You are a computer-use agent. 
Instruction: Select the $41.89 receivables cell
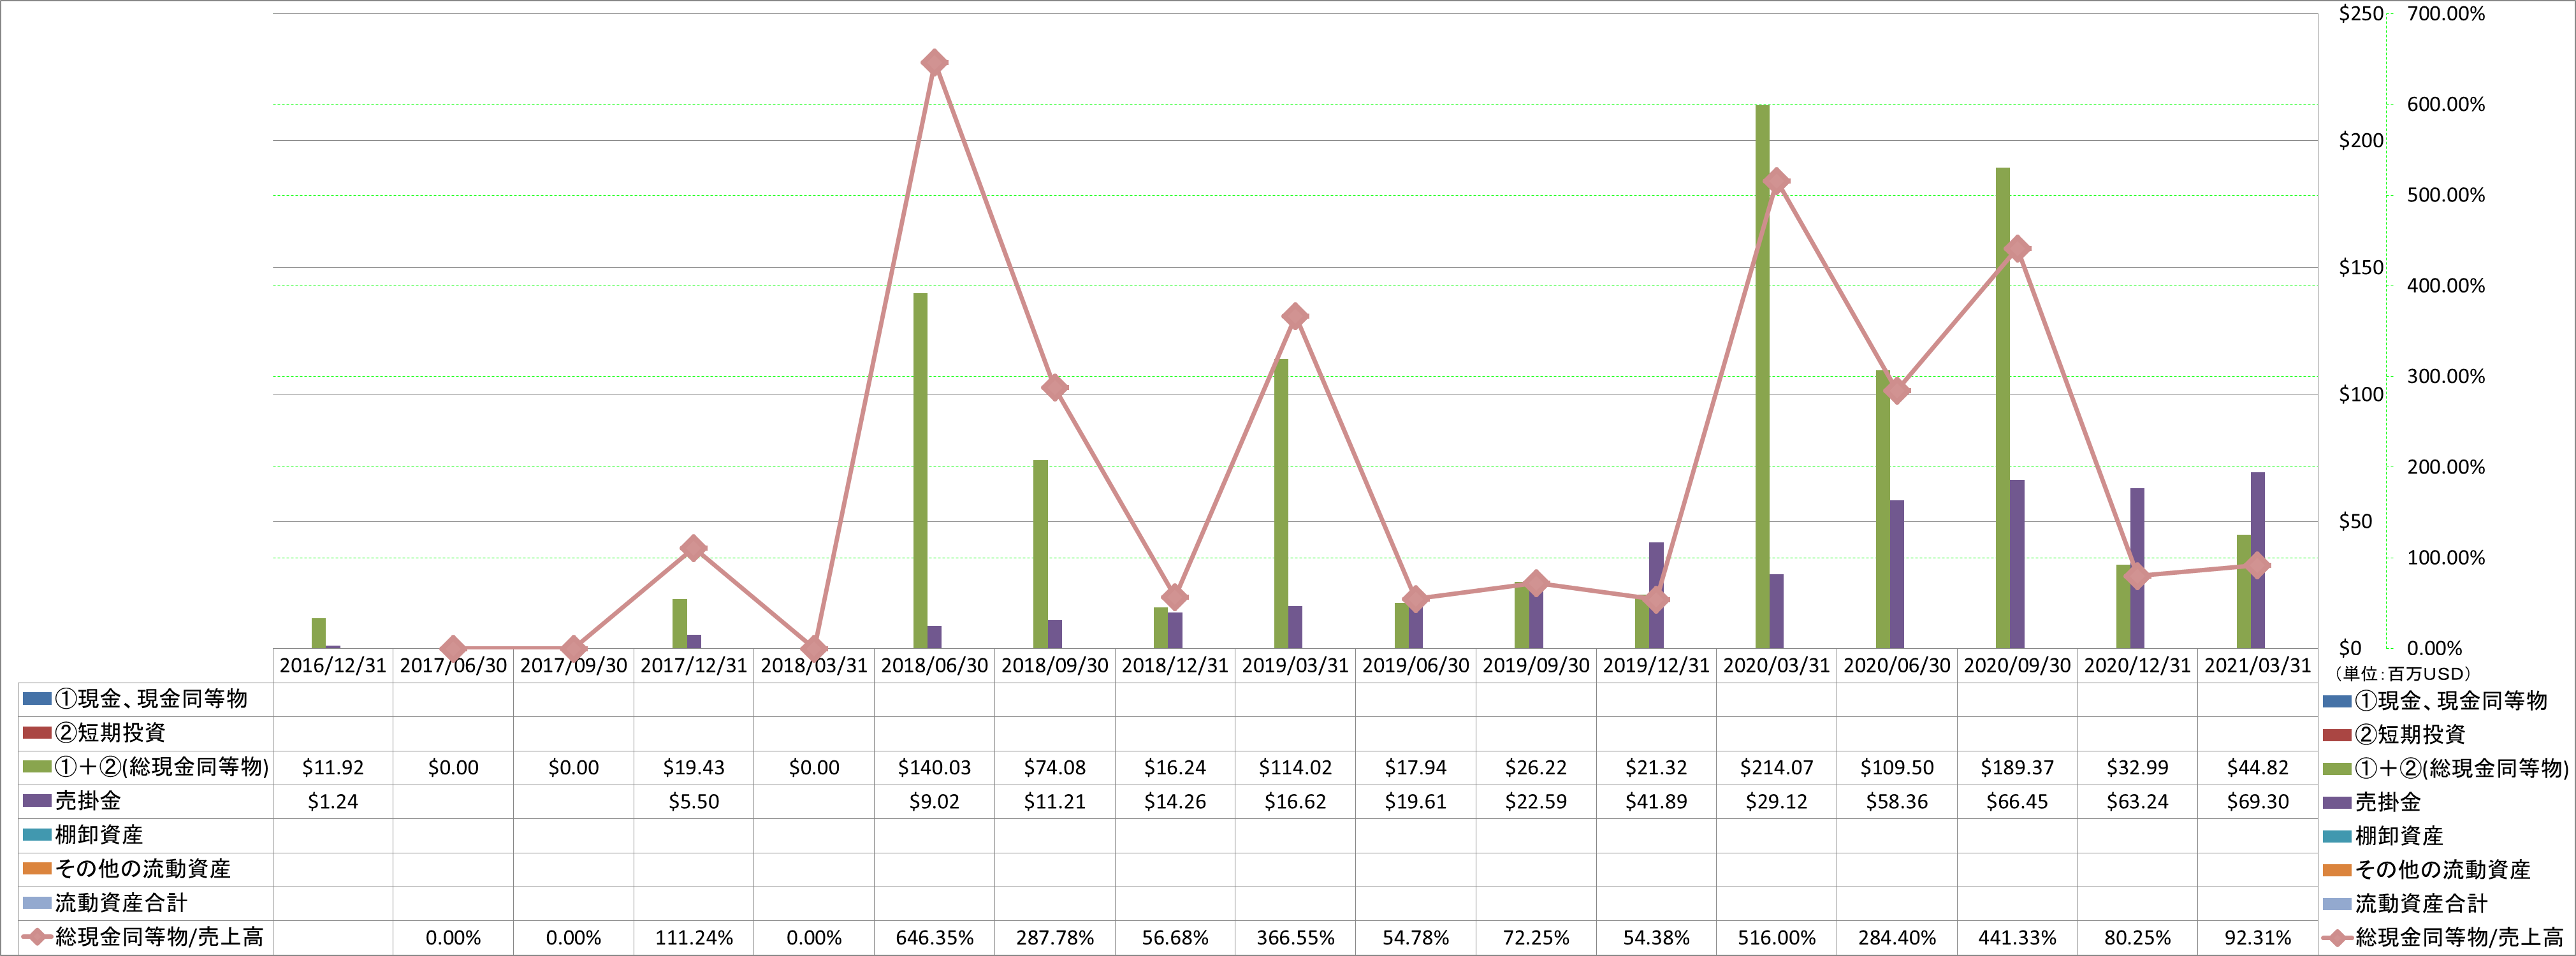1656,802
